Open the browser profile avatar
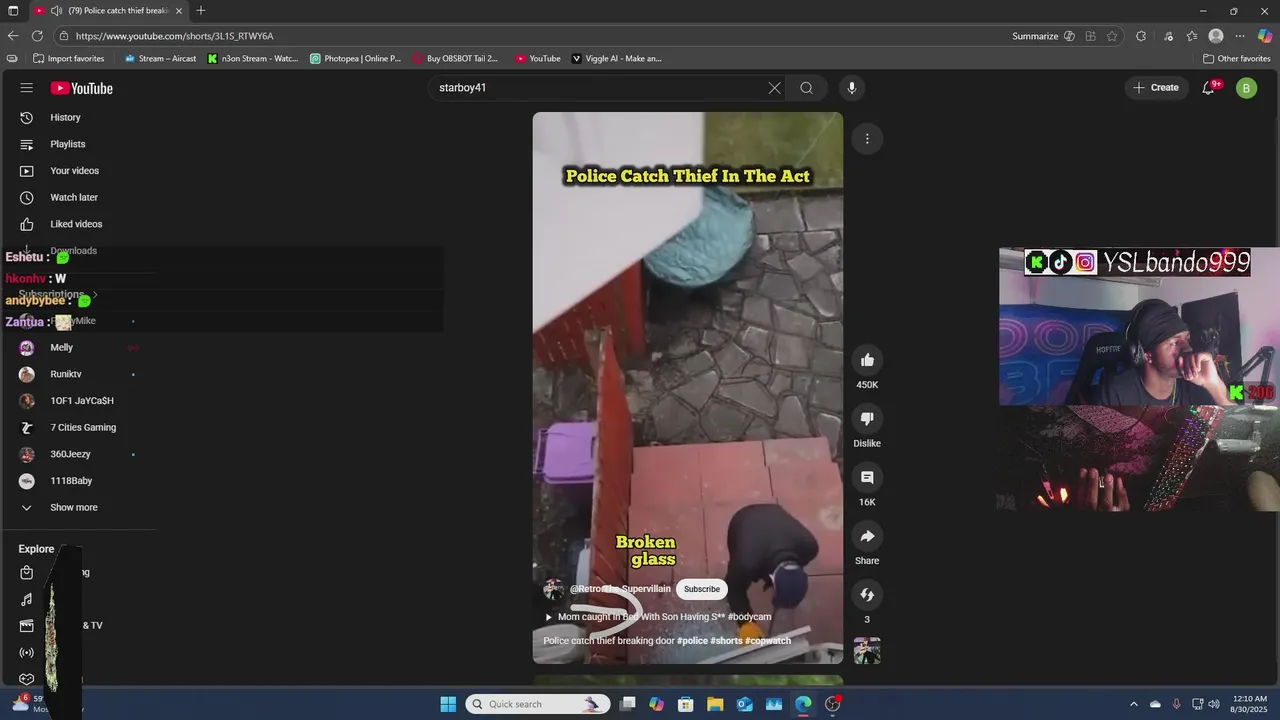1280x720 pixels. 1216,36
